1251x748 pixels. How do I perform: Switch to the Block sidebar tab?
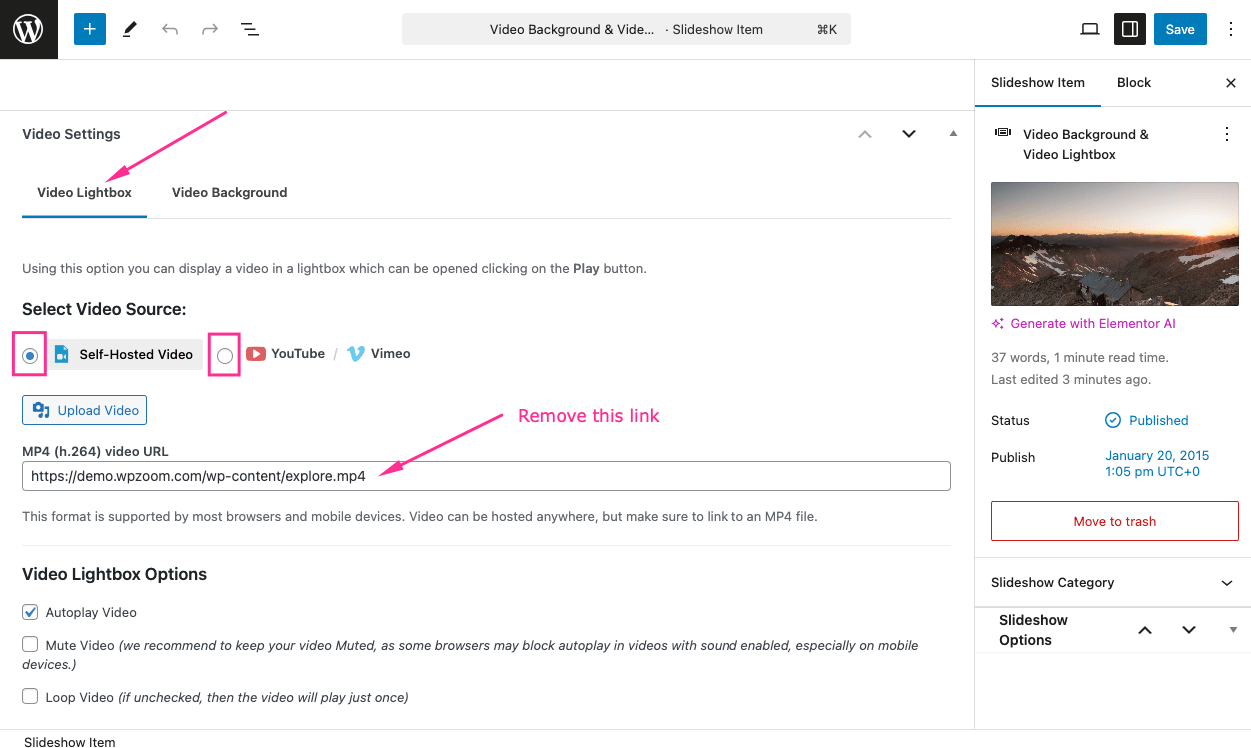(x=1133, y=83)
